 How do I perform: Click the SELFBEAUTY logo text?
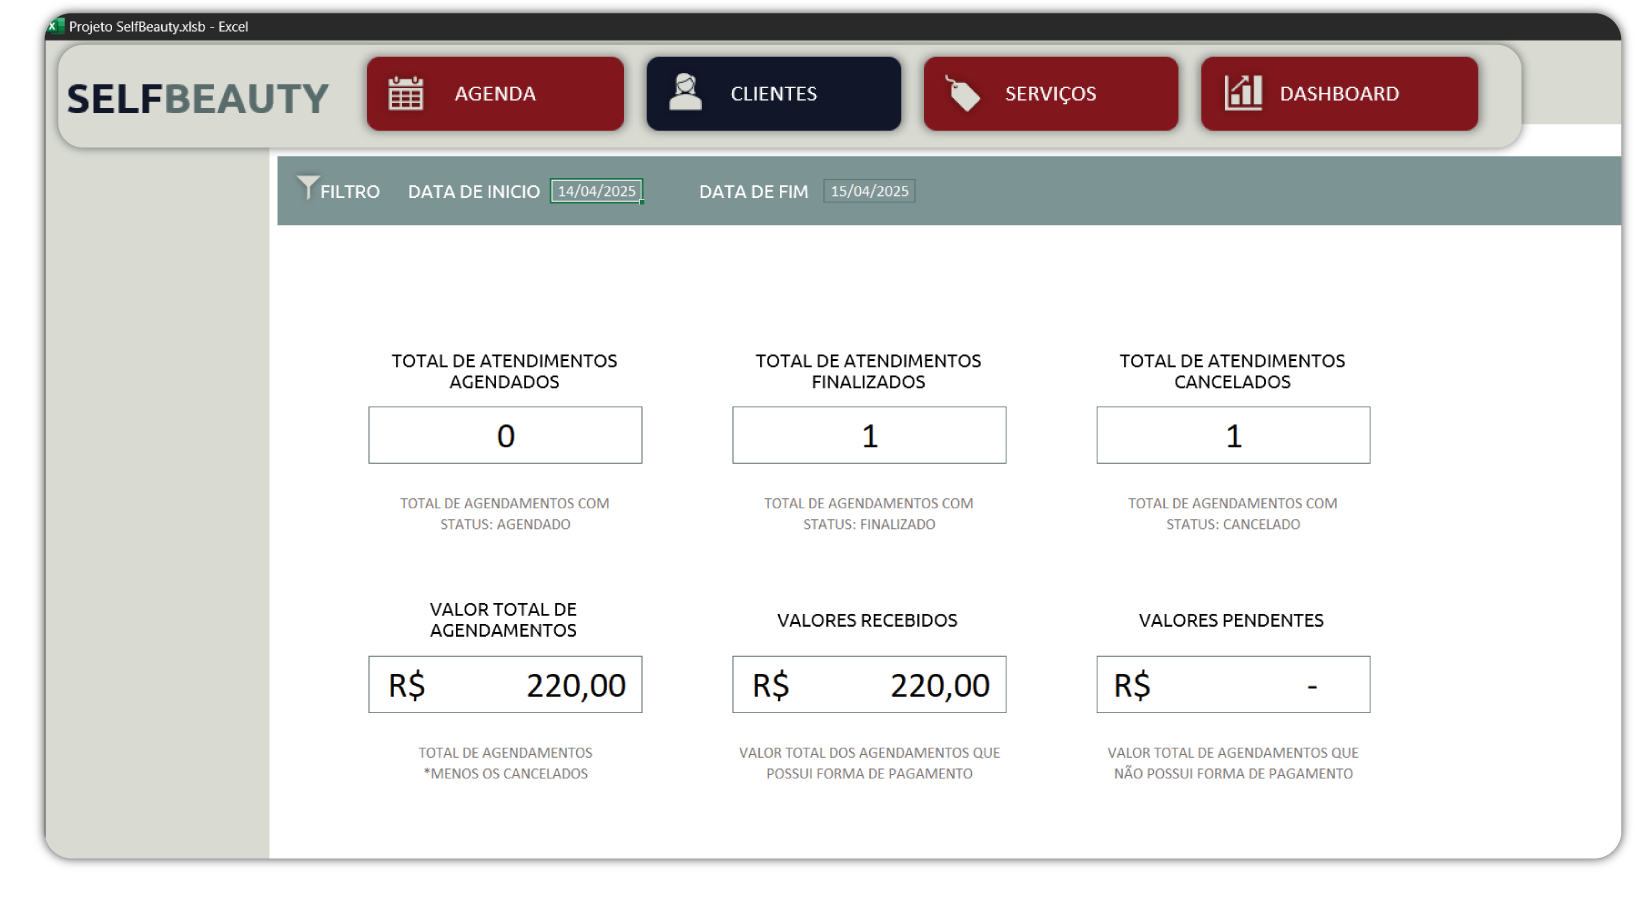click(x=198, y=99)
